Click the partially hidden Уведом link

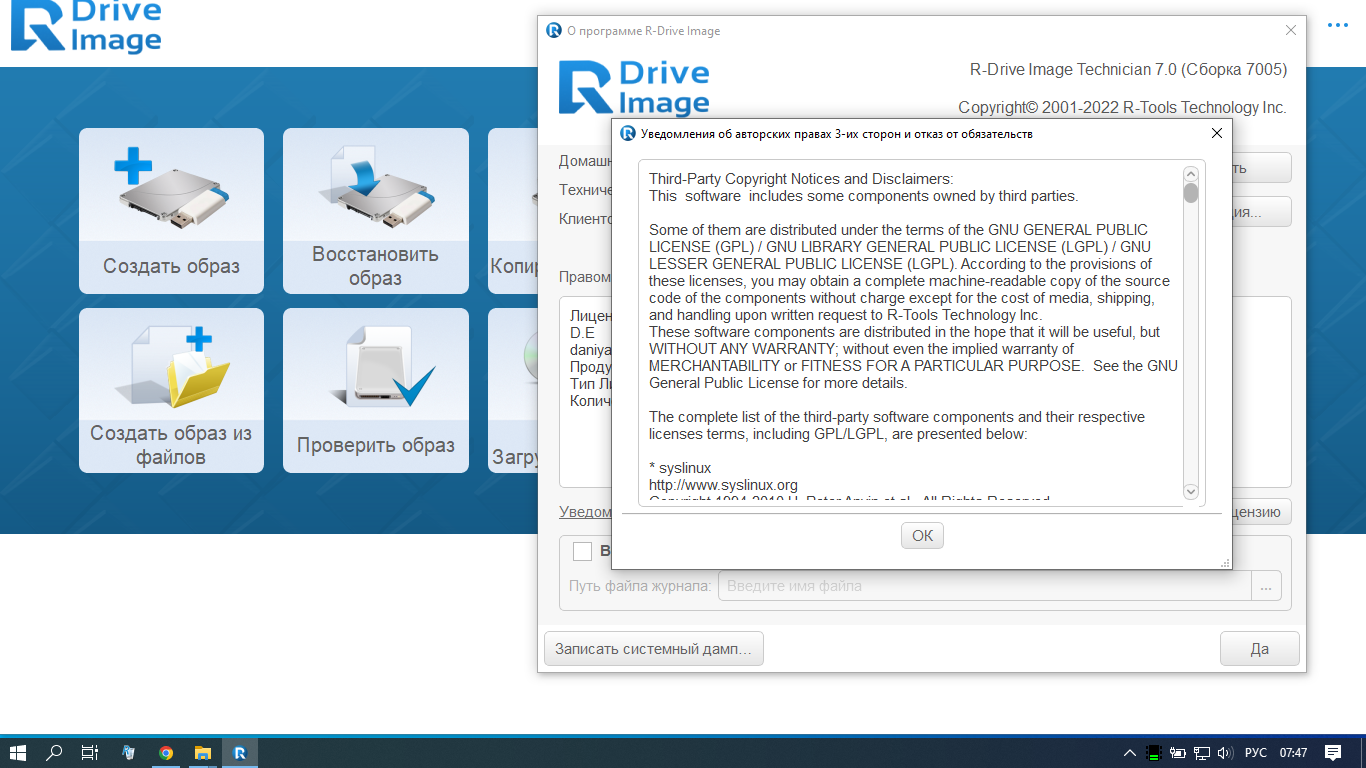(x=585, y=512)
